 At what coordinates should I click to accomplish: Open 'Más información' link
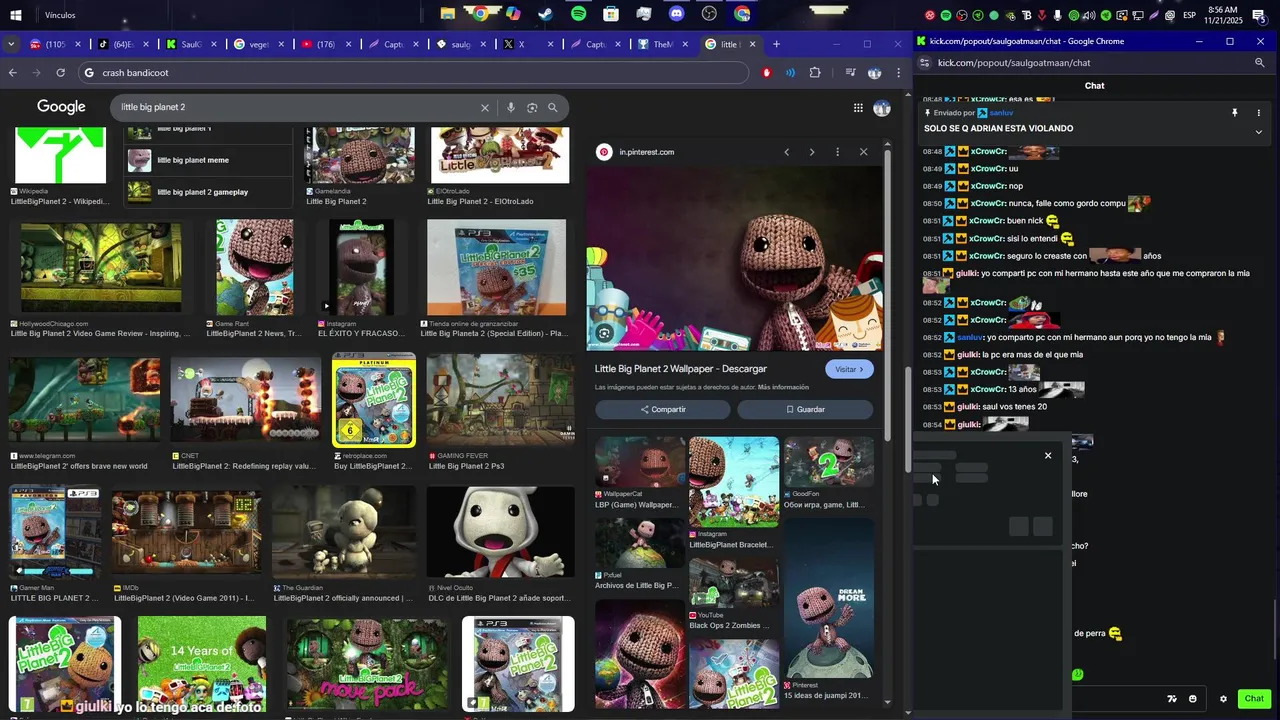[x=783, y=387]
